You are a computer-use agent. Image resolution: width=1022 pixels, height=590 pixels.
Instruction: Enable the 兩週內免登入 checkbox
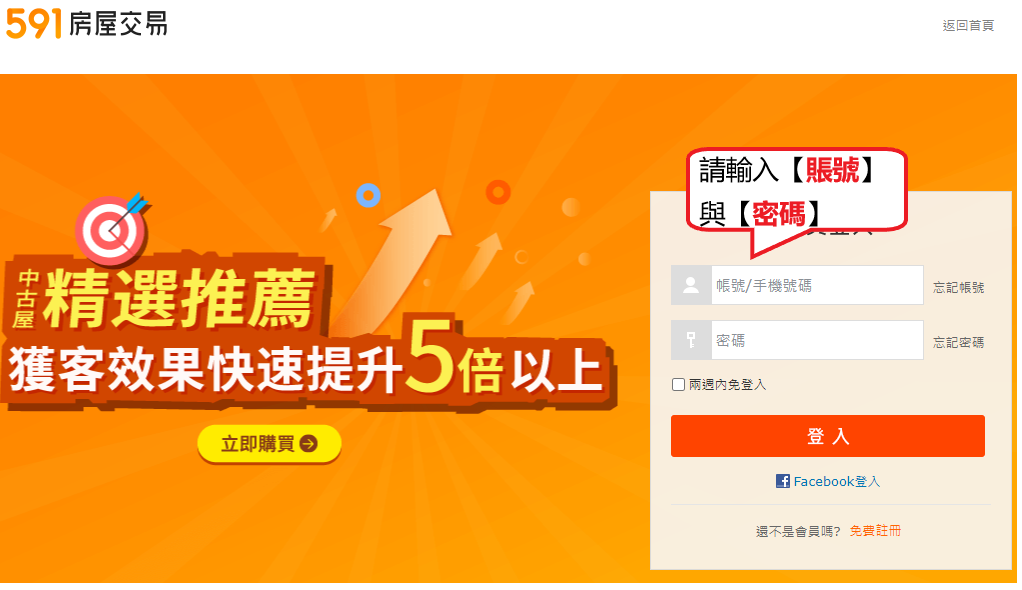(679, 385)
